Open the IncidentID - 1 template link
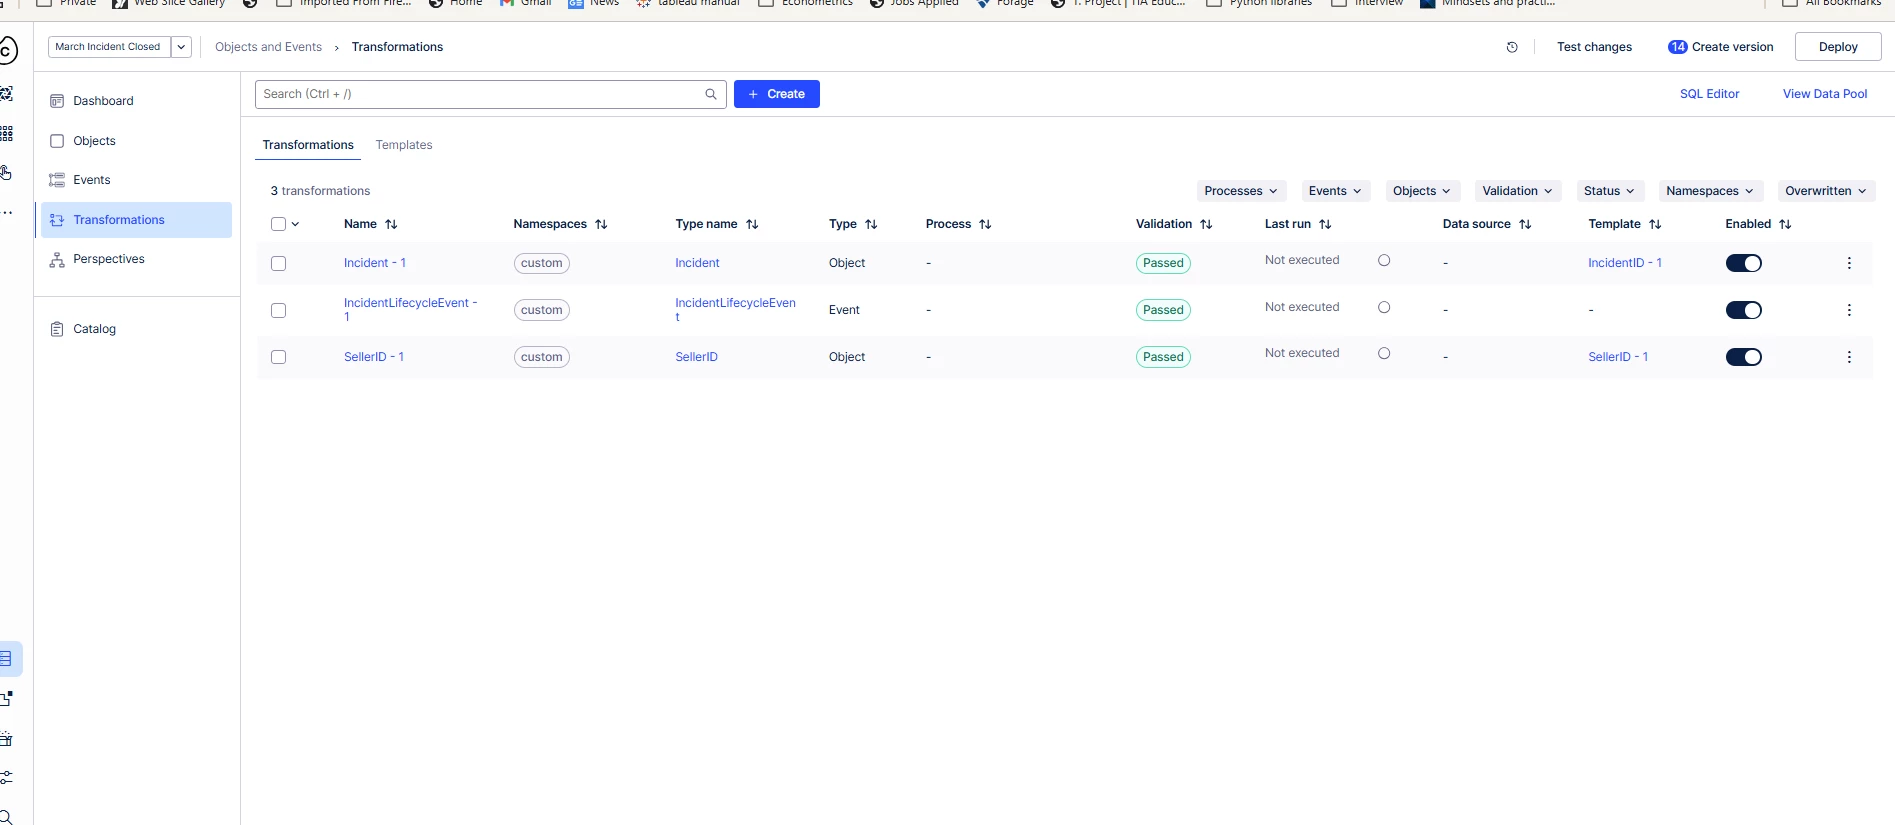Screen dimensions: 1895x825 [x=1625, y=263]
